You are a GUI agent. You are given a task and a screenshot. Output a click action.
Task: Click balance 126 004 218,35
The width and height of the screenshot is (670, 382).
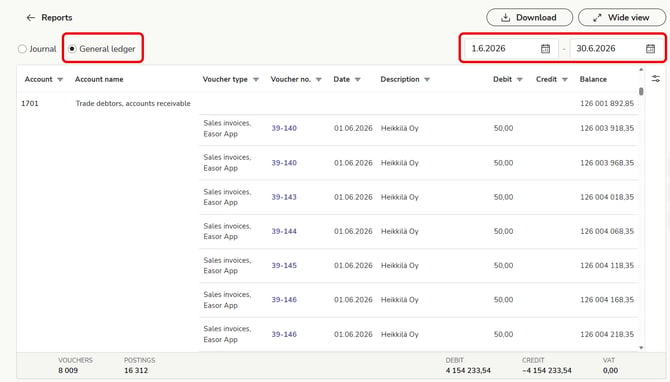(607, 334)
